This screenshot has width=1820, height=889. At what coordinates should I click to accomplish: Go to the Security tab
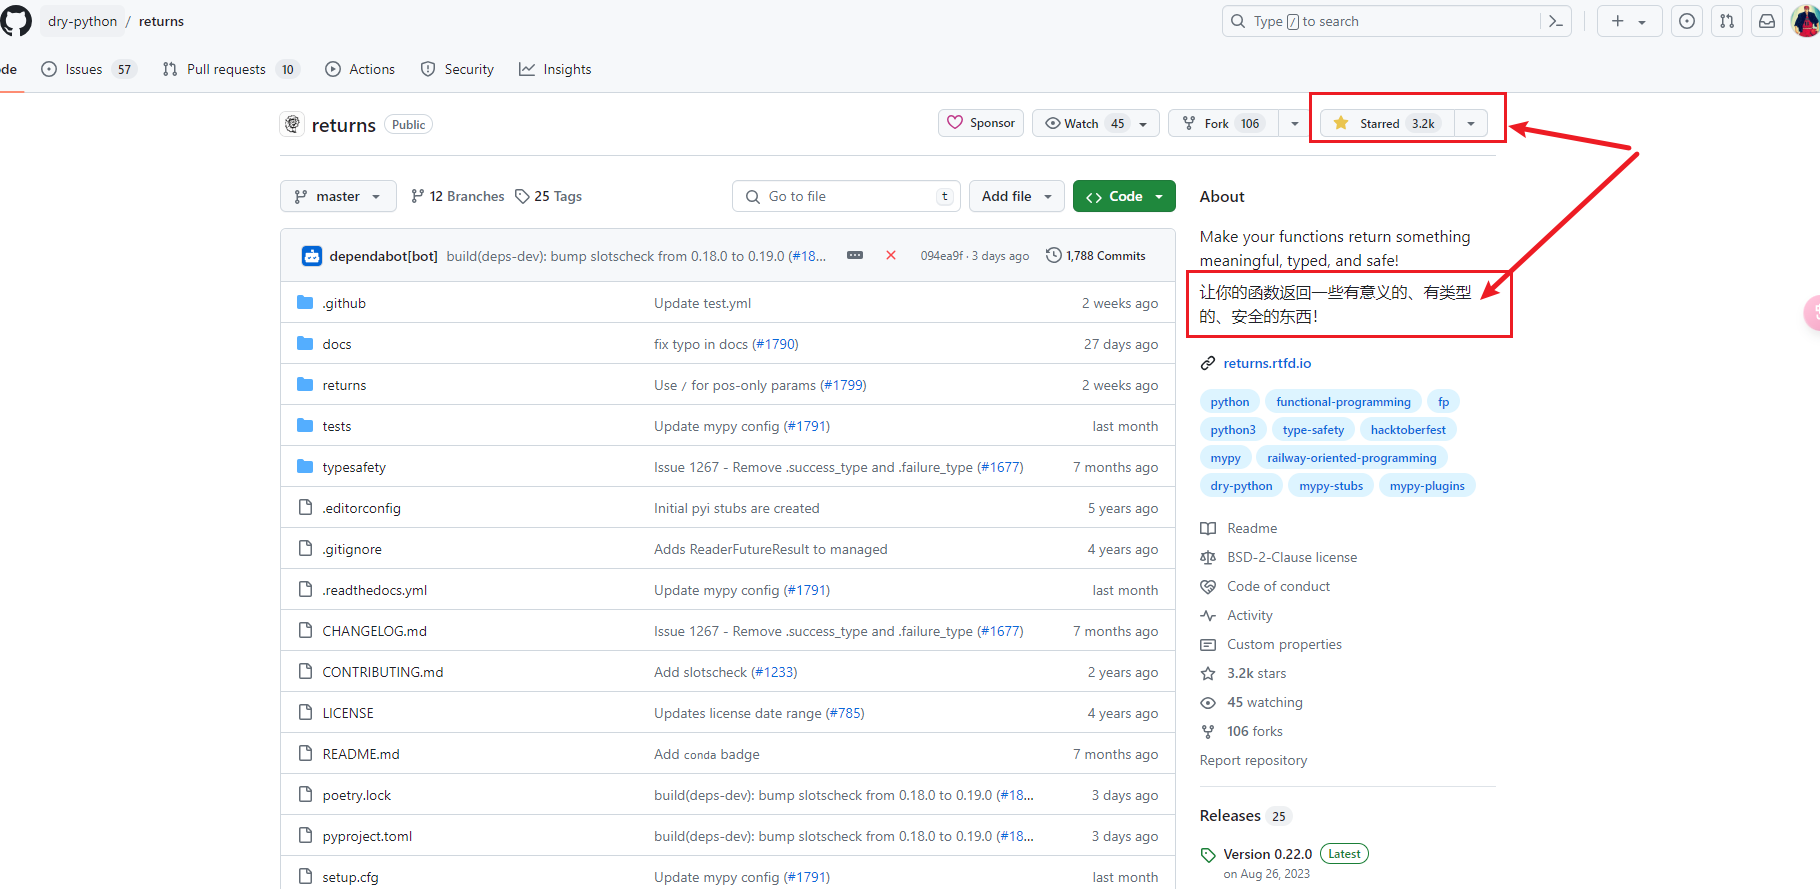[x=457, y=69]
